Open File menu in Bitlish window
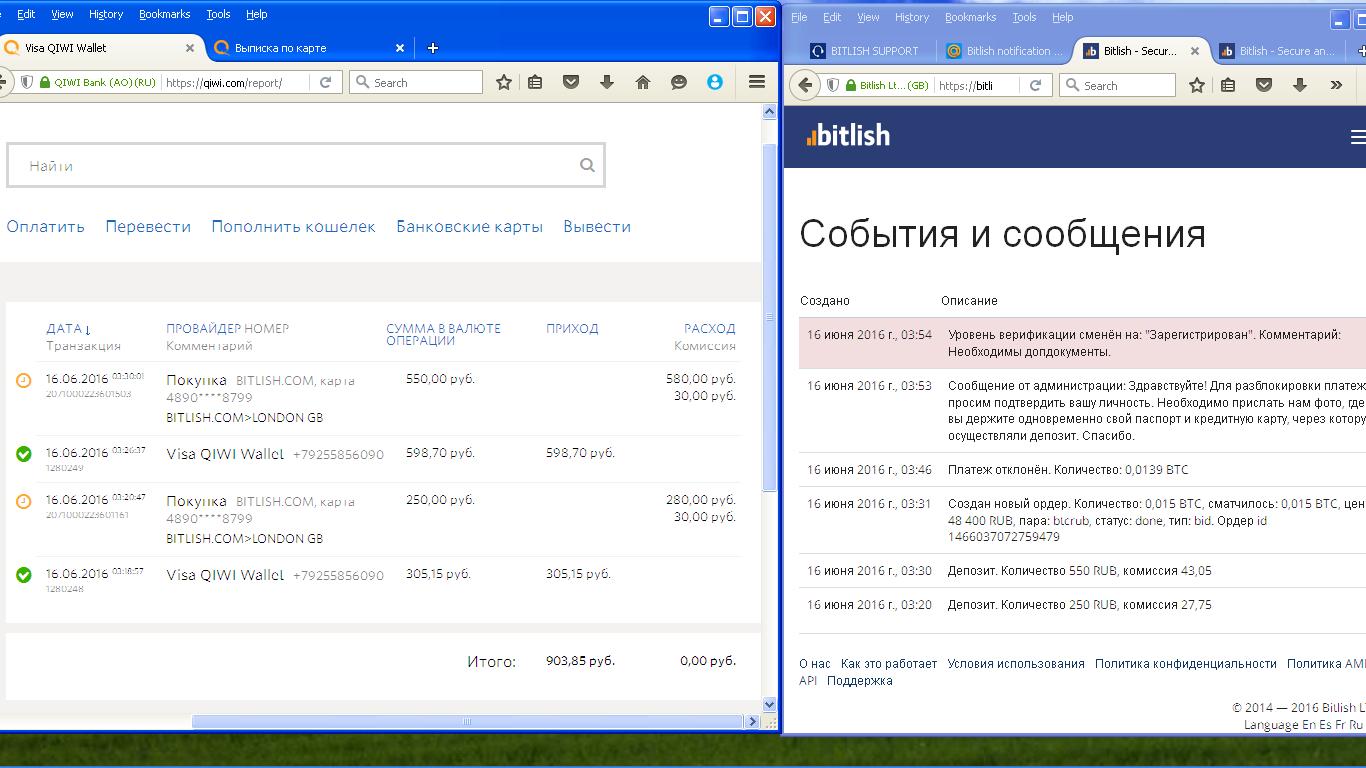Image resolution: width=1366 pixels, height=768 pixels. (x=798, y=17)
